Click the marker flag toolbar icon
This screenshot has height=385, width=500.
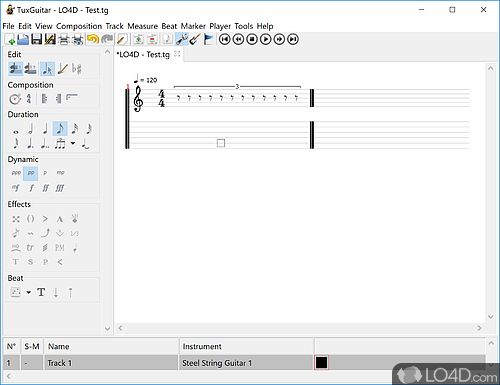pos(208,39)
